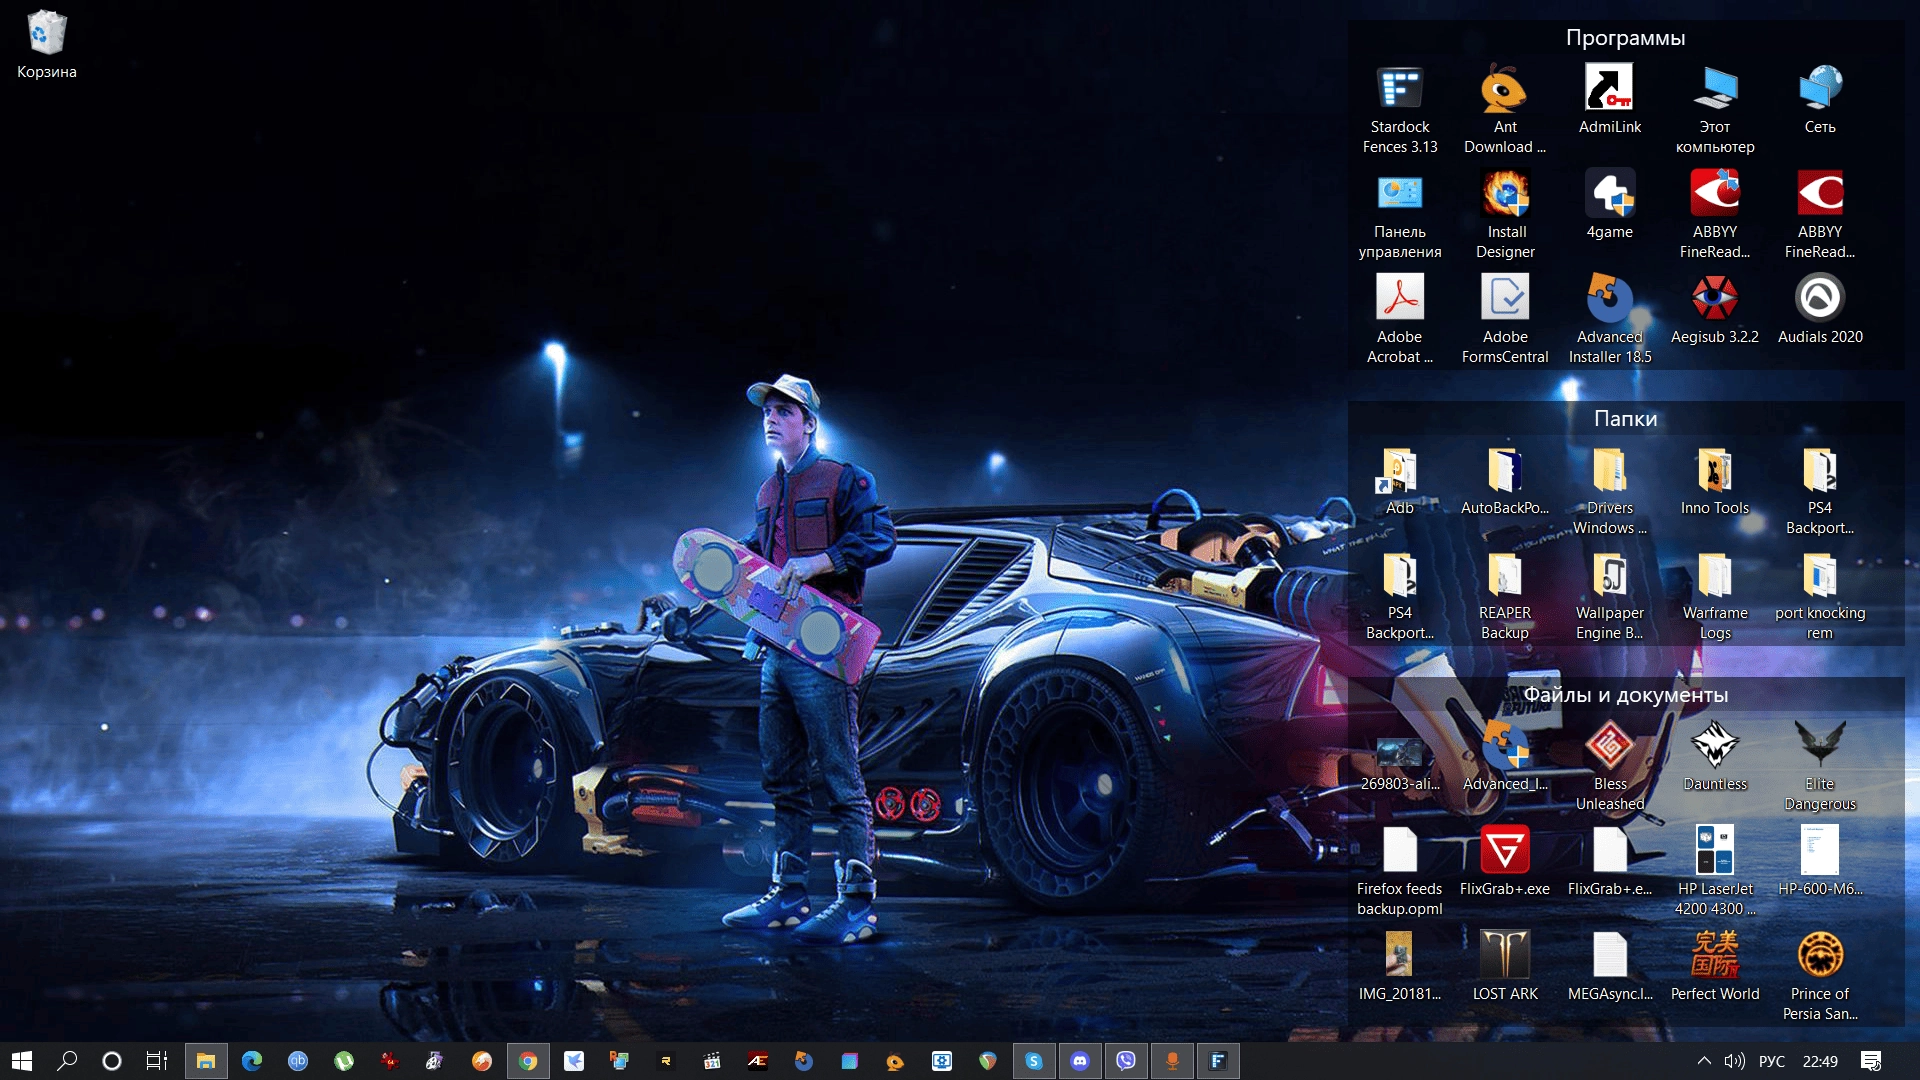Screen dimensions: 1920x1080
Task: Open Fences app on the taskbar
Action: coord(1218,1061)
